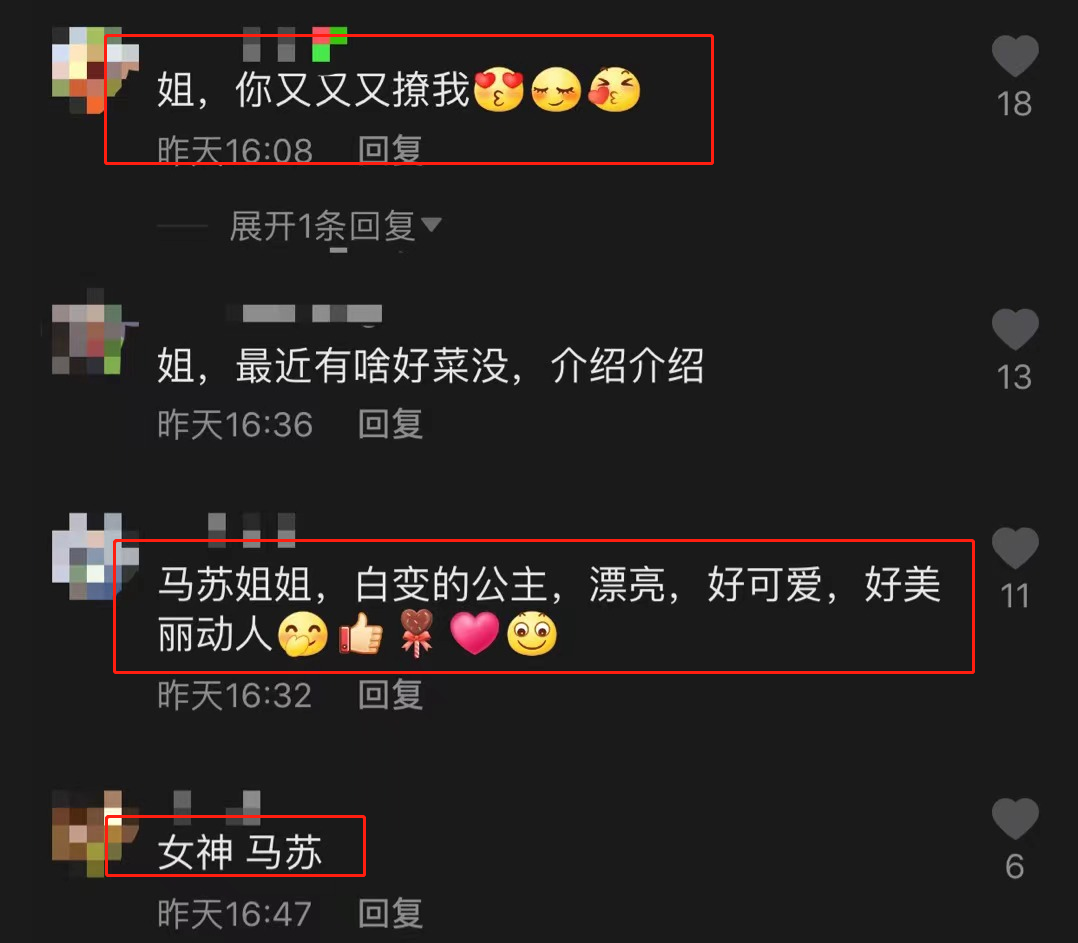This screenshot has width=1078, height=943.
Task: Reply to the 昨天16:36 comment
Action: [390, 424]
